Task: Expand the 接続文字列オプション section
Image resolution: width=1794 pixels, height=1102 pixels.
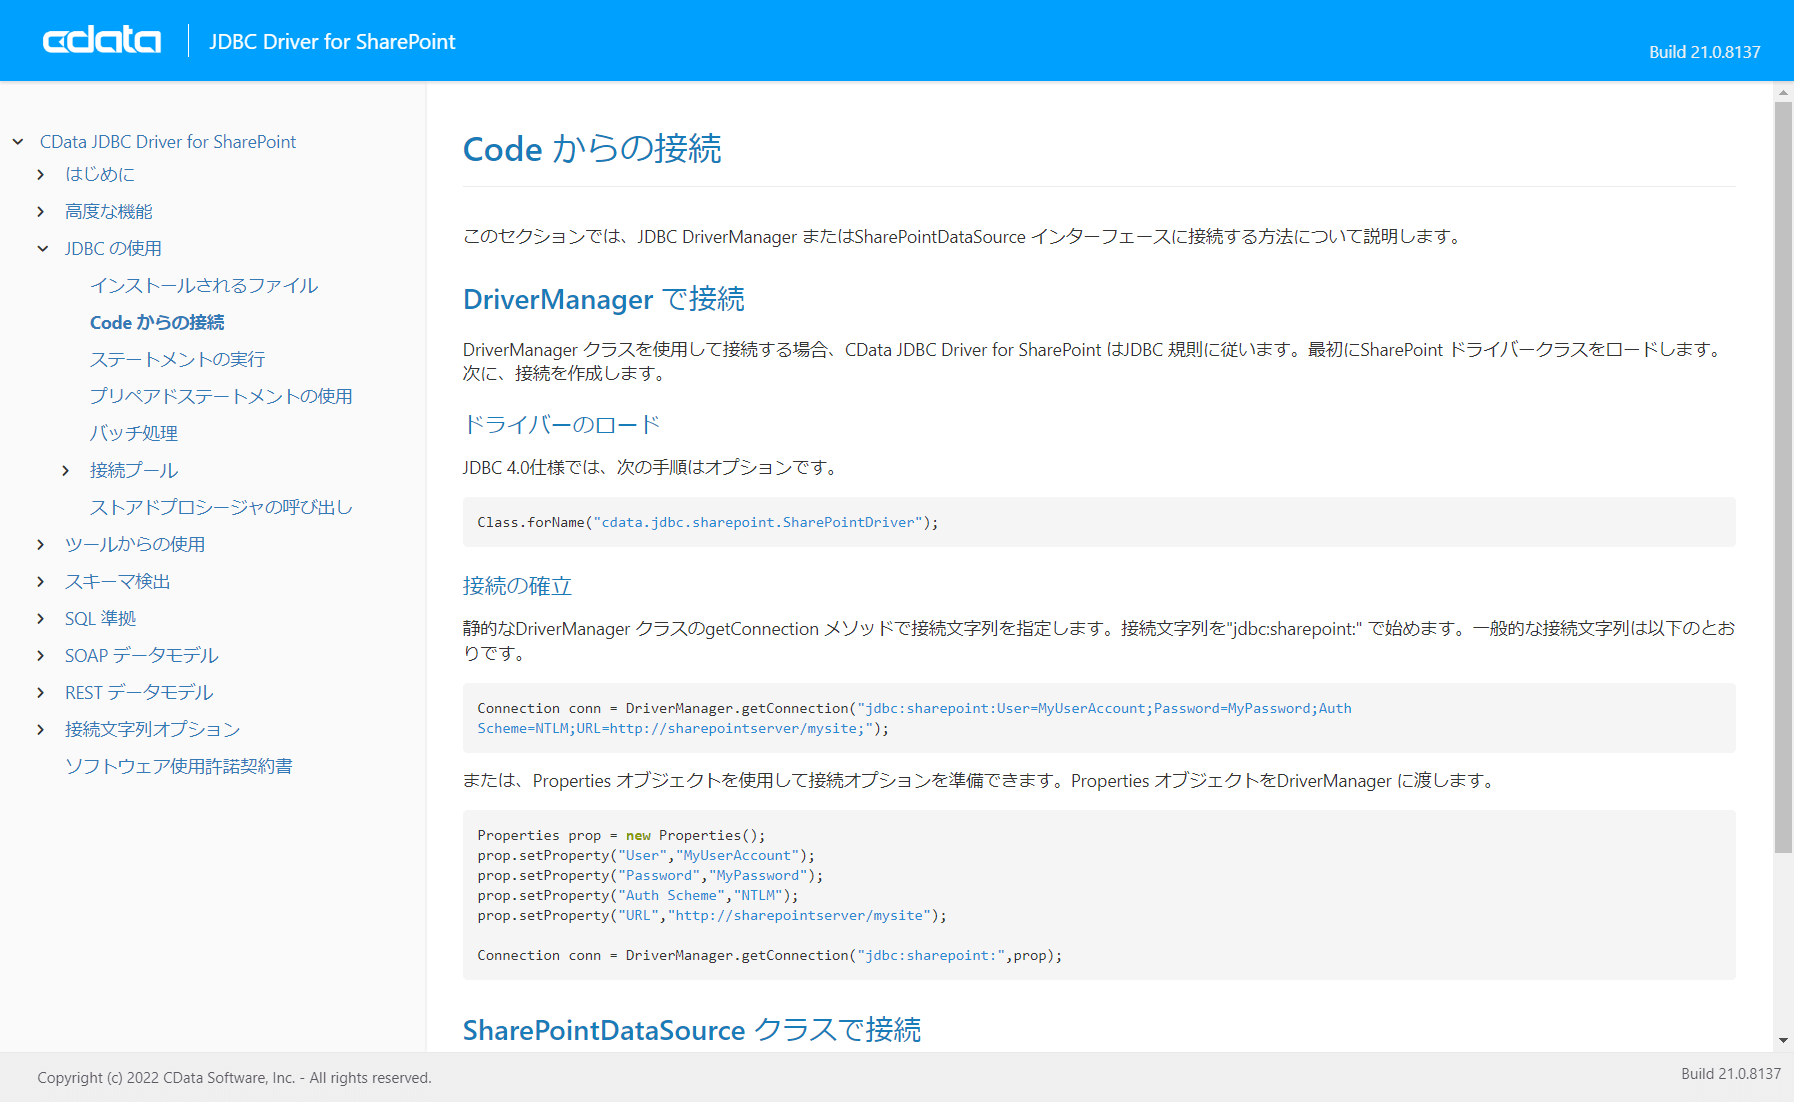Action: pyautogui.click(x=41, y=729)
